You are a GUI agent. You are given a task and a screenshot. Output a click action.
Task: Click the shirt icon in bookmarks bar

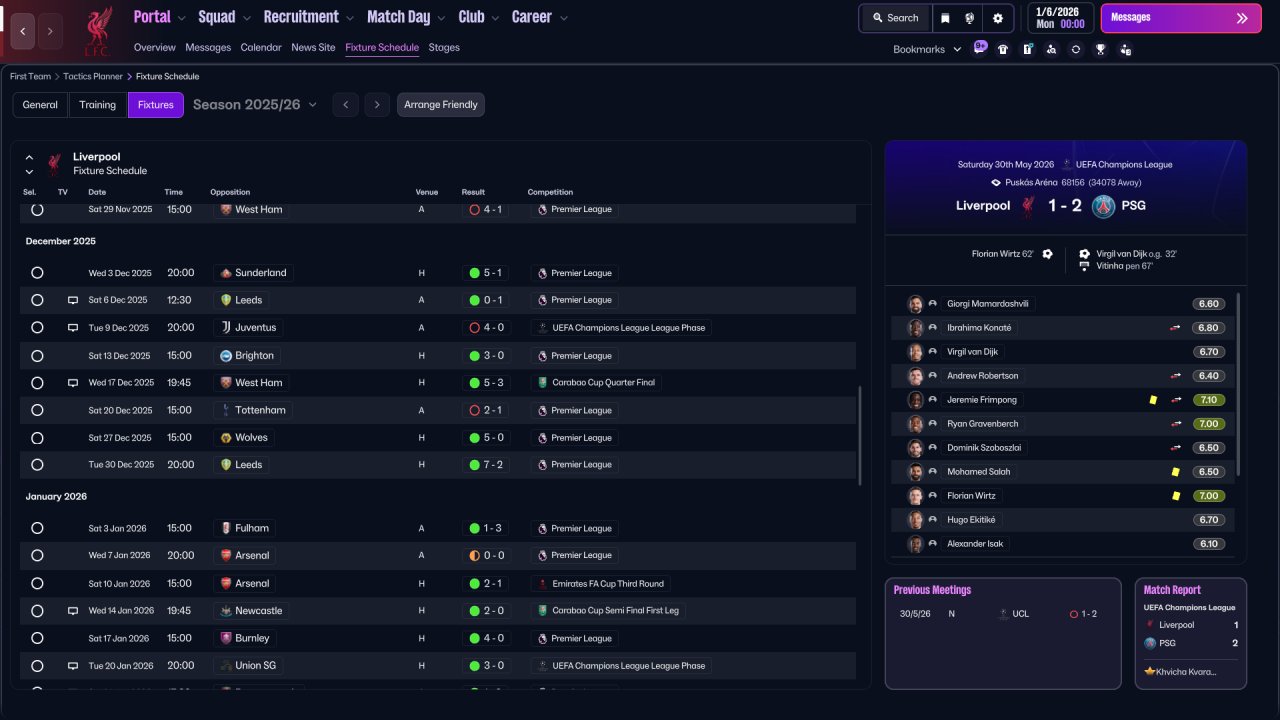1003,49
